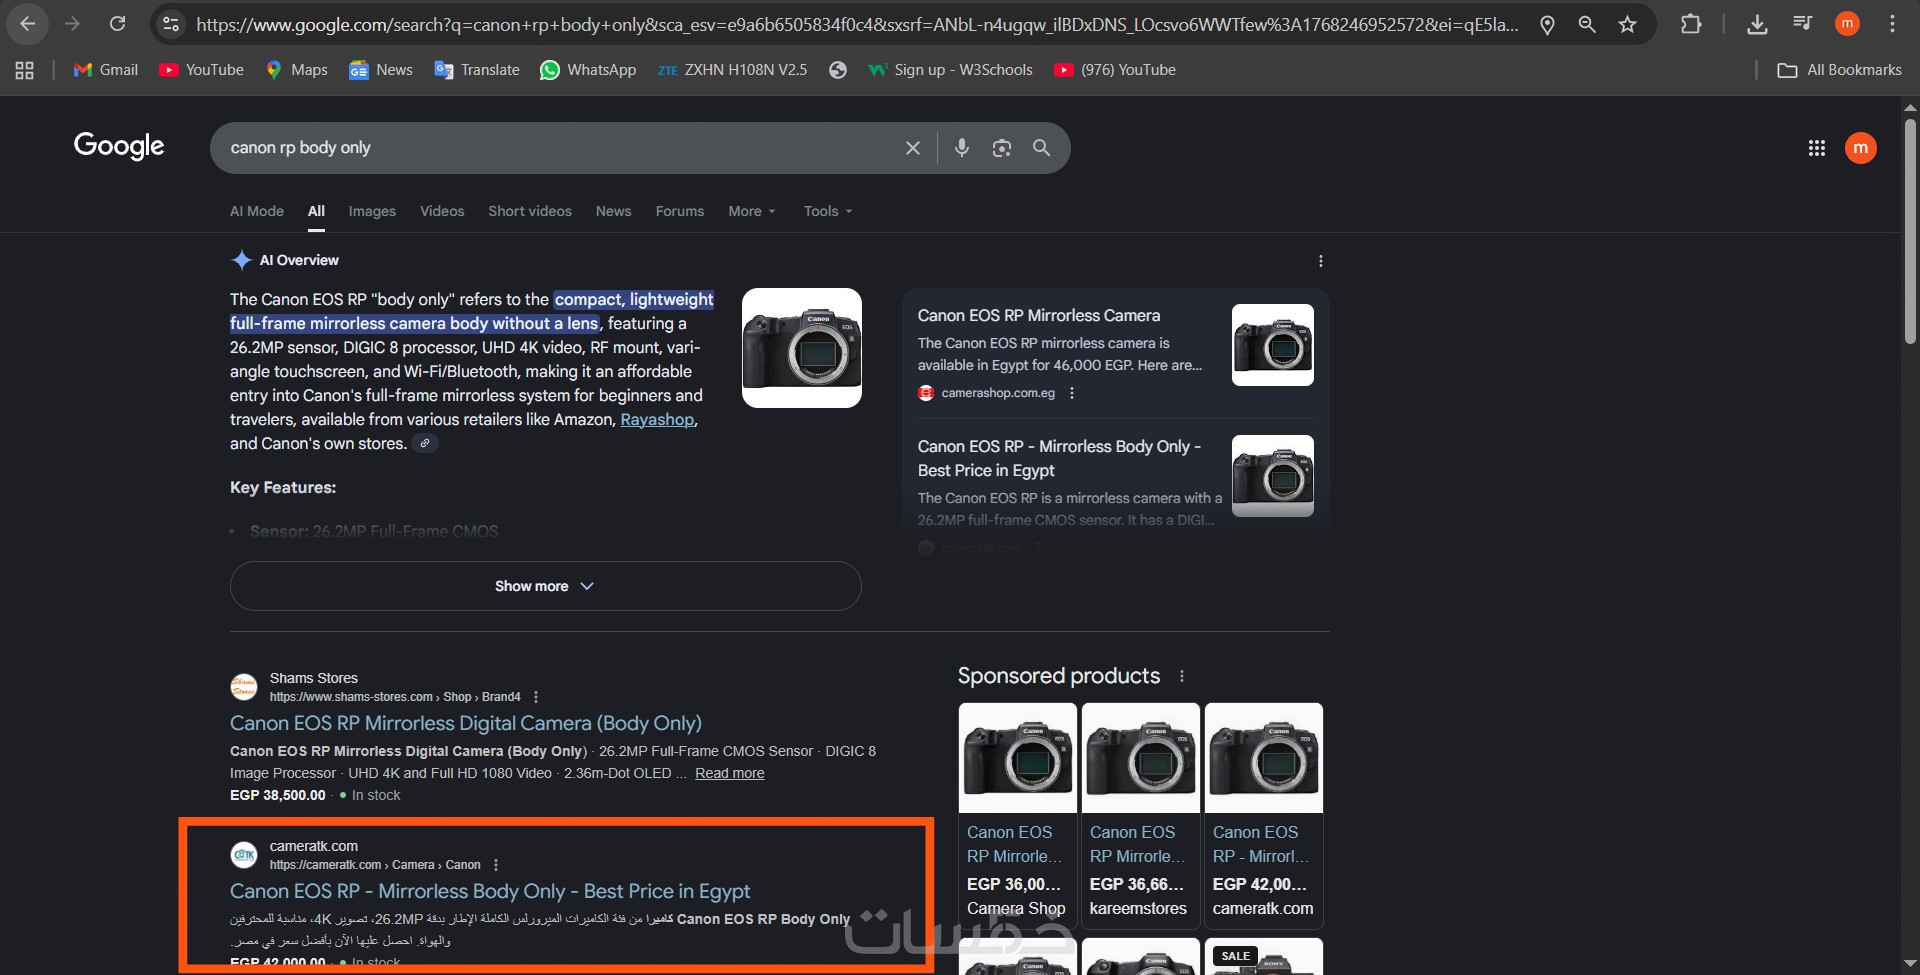Open globe bookmark icon
The width and height of the screenshot is (1920, 975).
tap(838, 70)
